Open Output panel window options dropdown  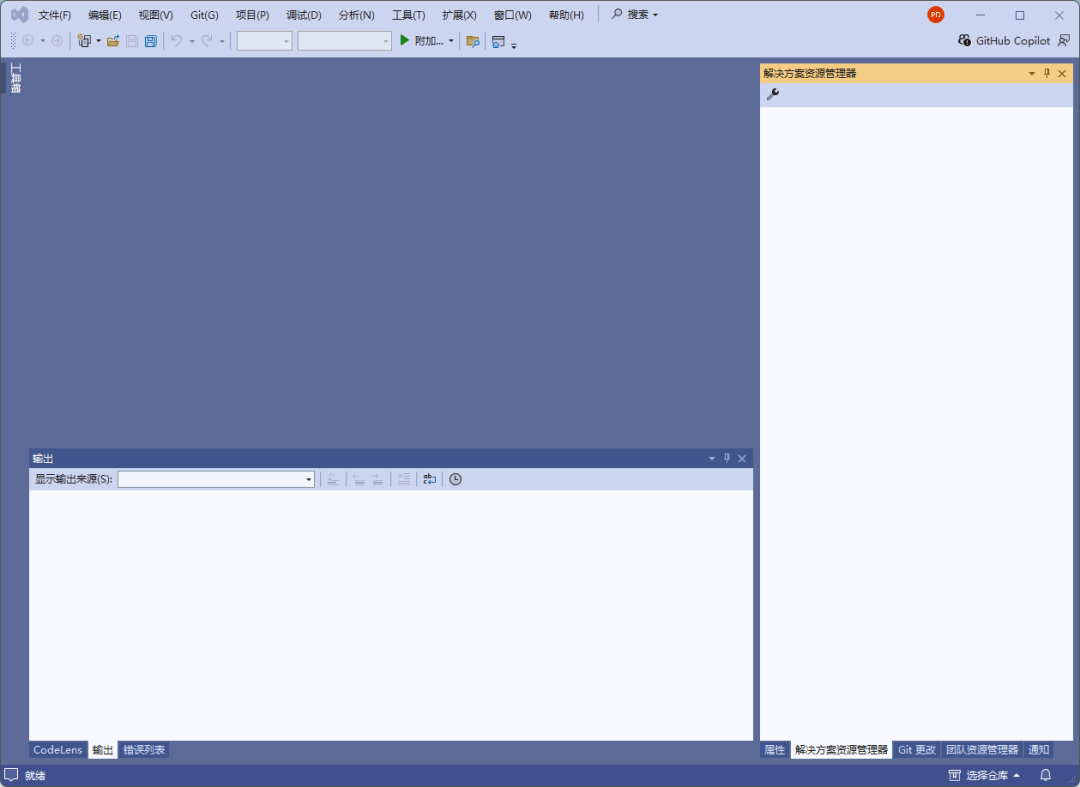tap(712, 459)
